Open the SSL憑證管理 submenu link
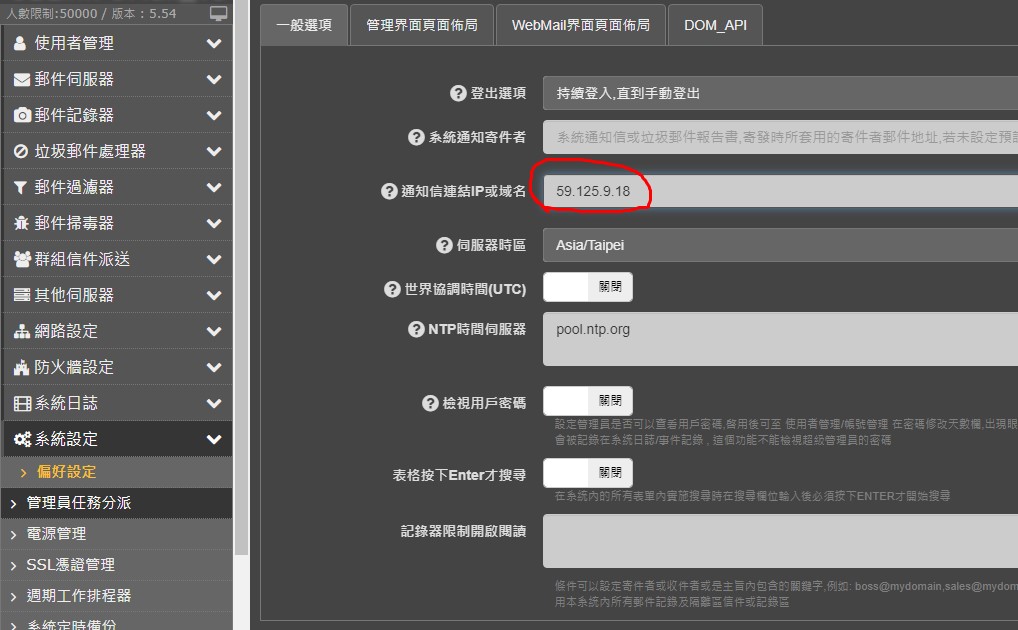 coord(71,565)
